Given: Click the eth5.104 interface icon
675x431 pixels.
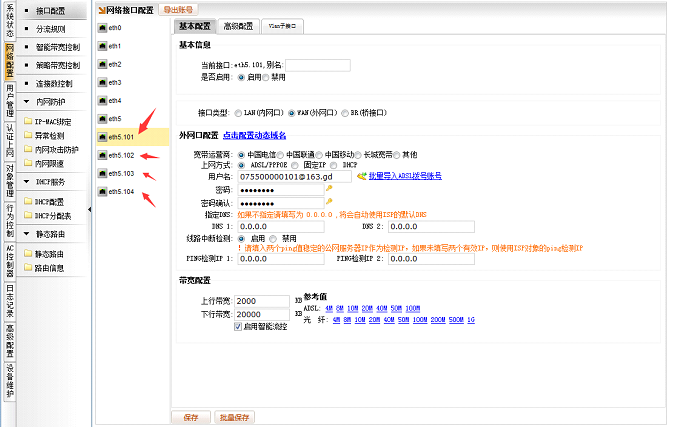Looking at the screenshot, I should coord(102,191).
